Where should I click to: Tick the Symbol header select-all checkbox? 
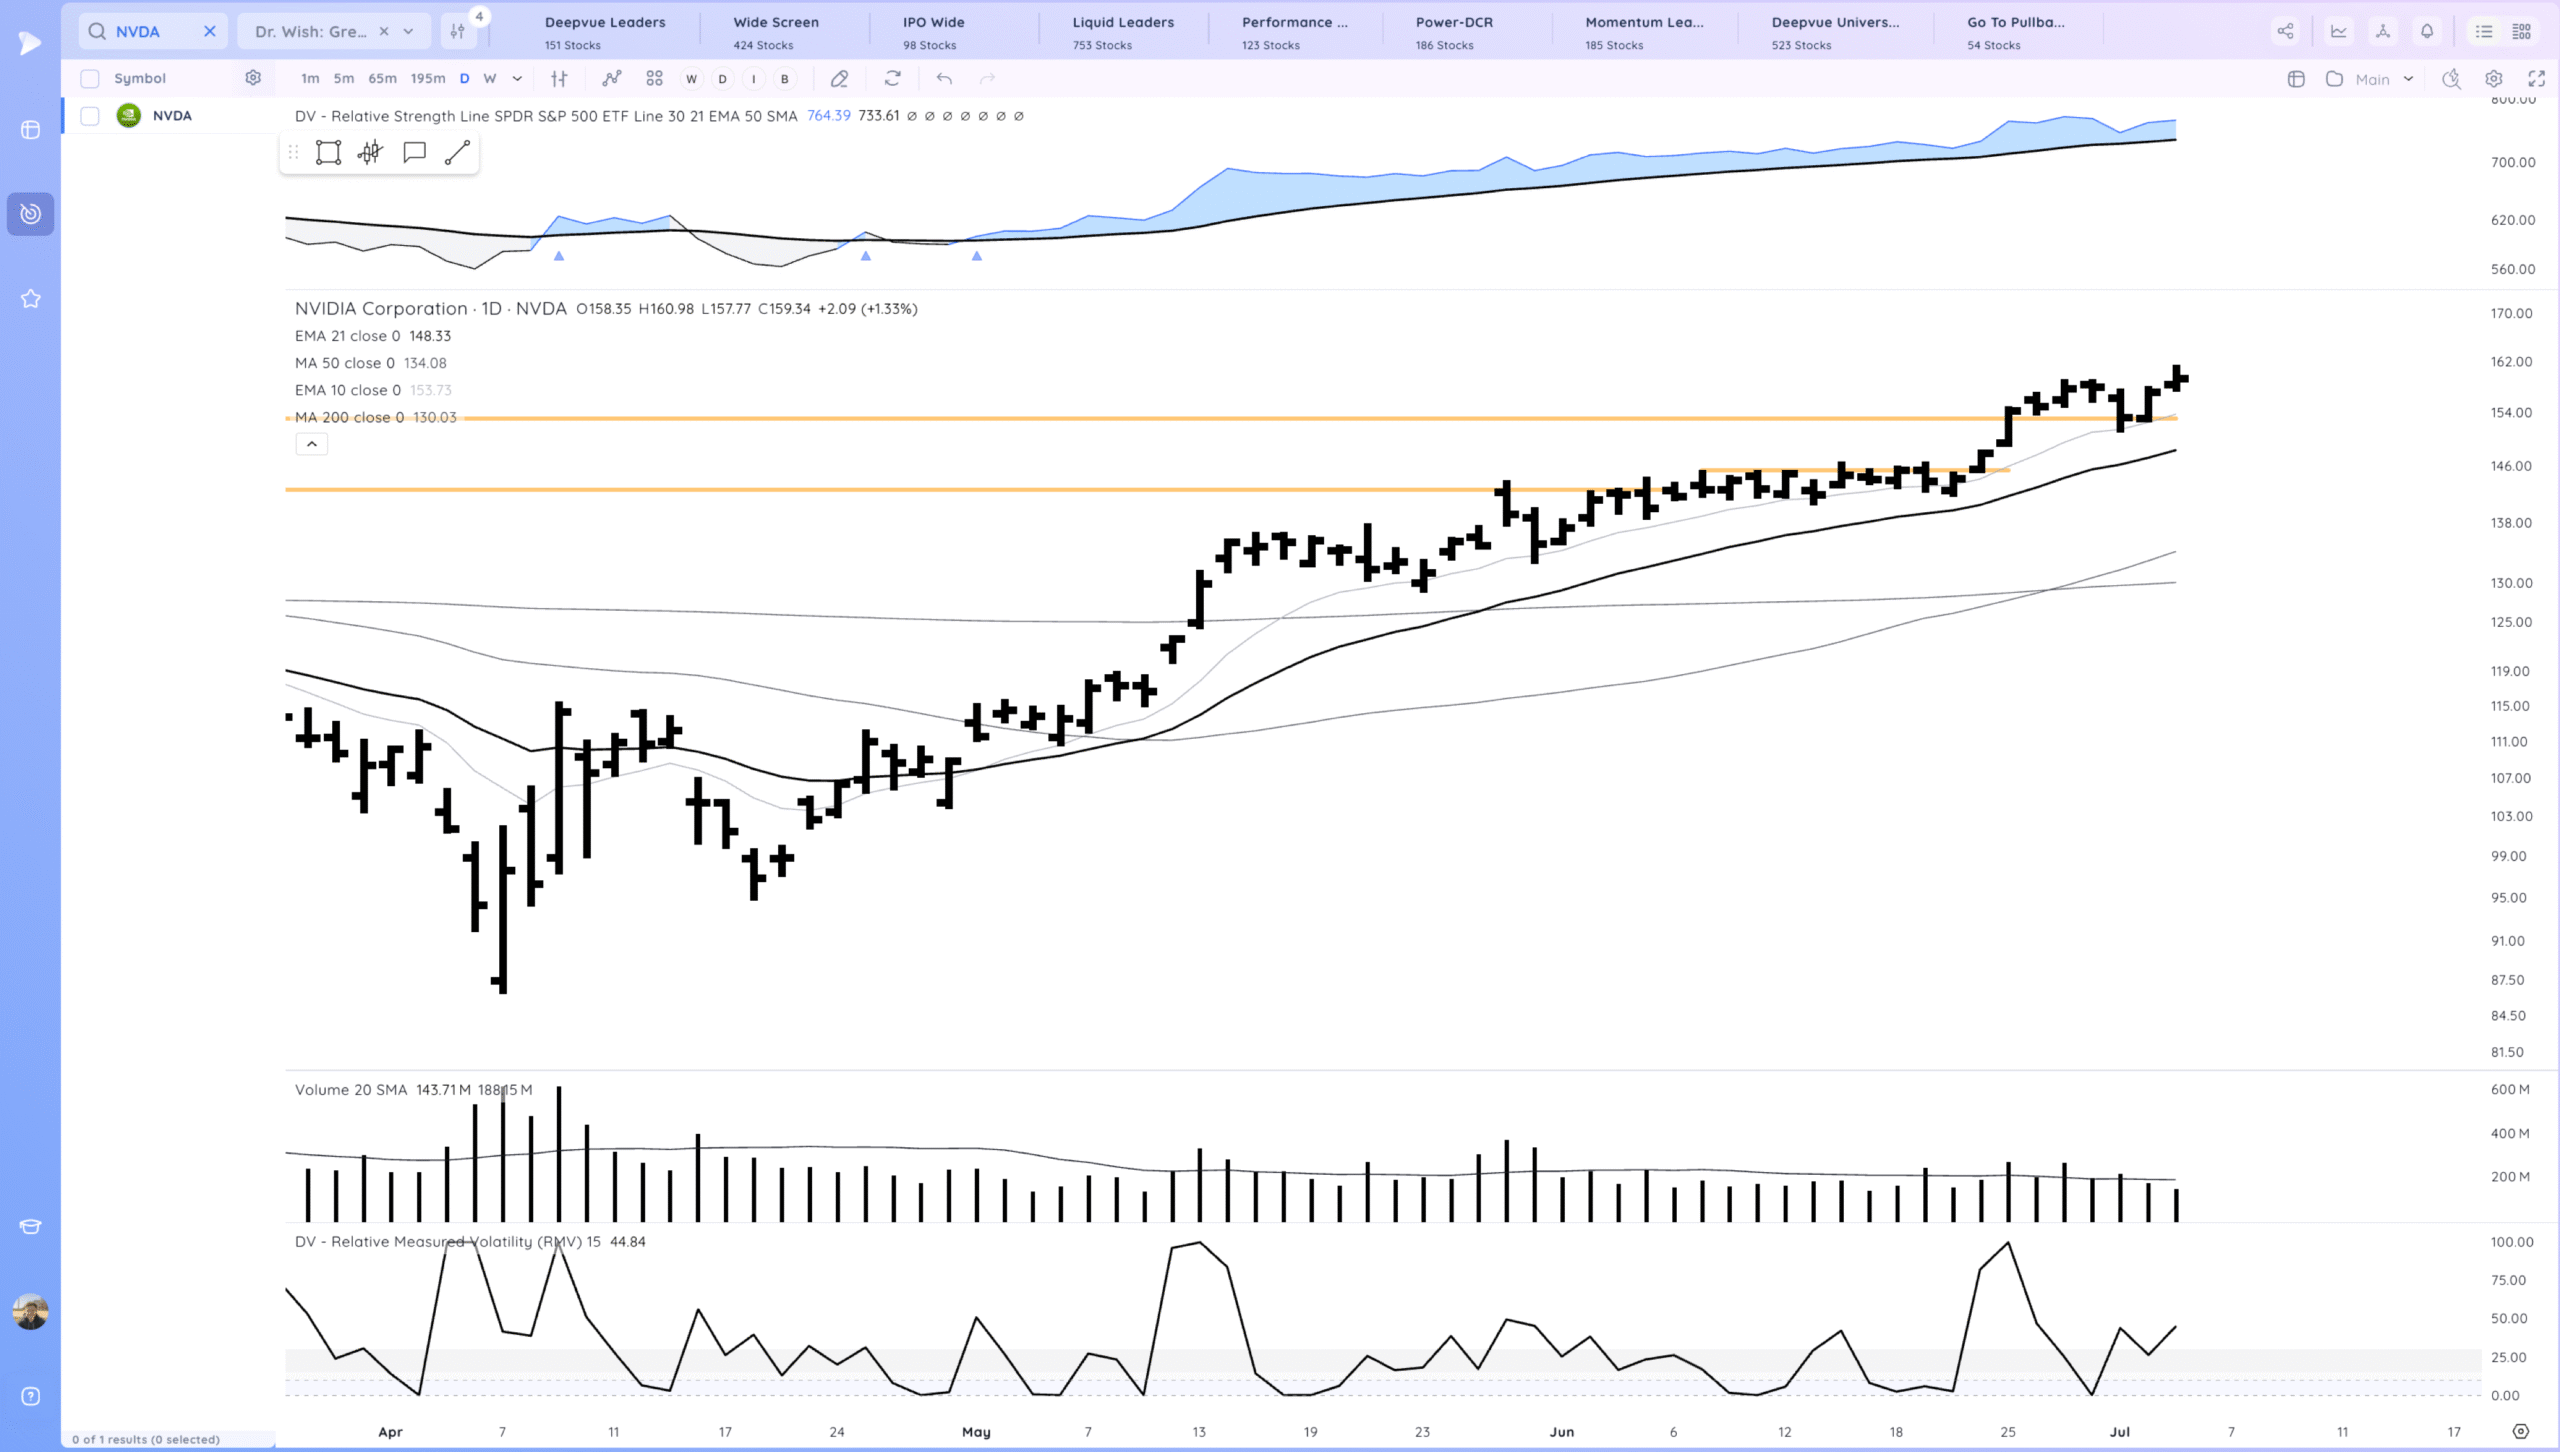click(90, 79)
